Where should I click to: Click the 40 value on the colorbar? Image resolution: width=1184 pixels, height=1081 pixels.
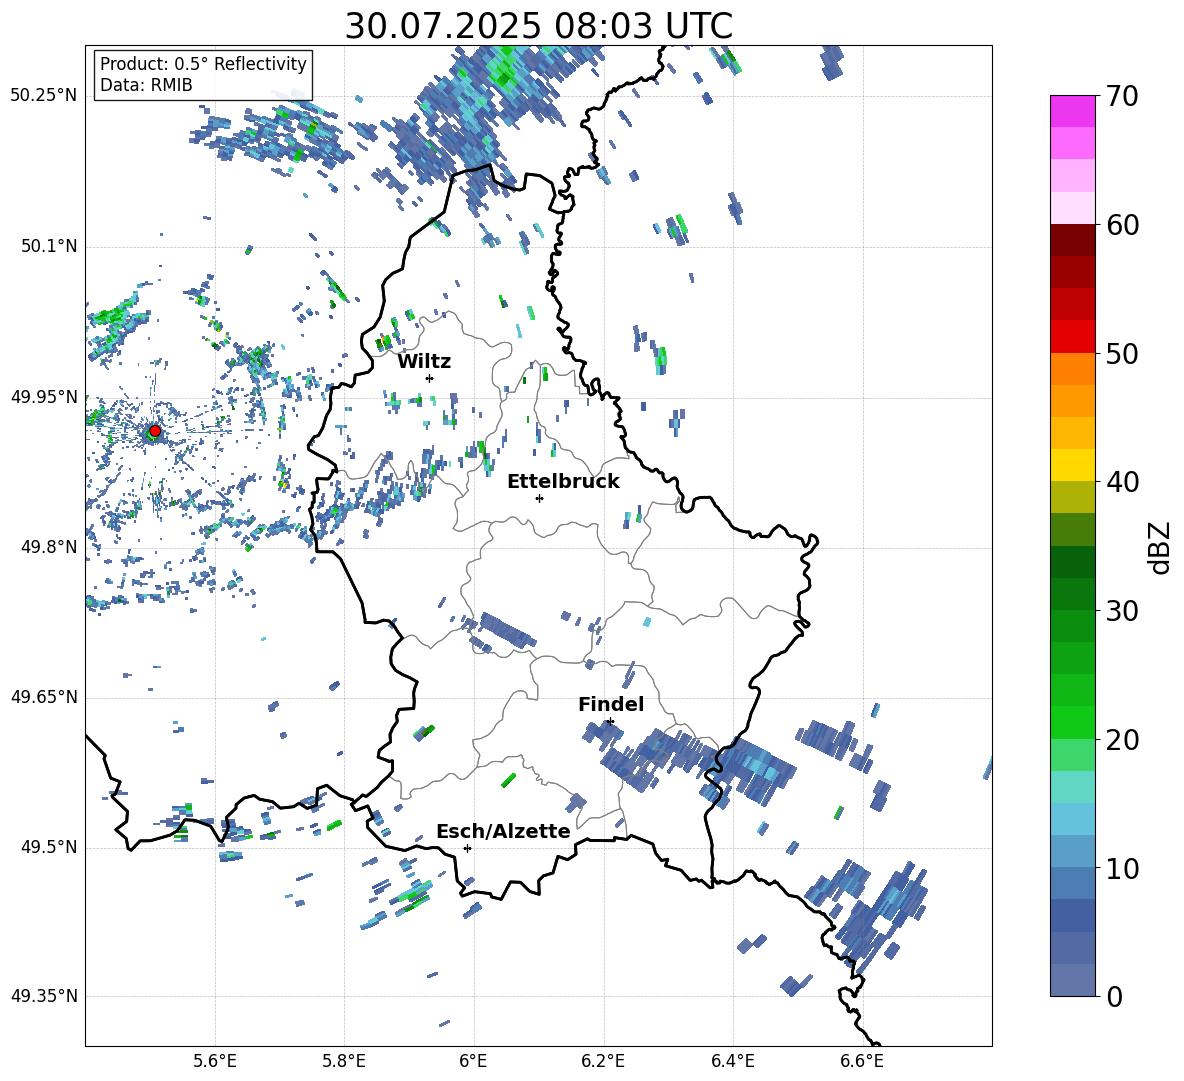[1122, 482]
